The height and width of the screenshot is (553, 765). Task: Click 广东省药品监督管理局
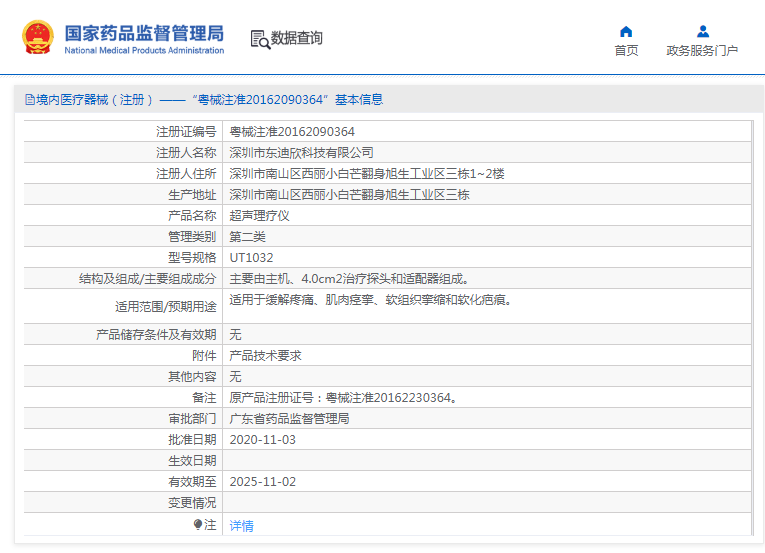(x=289, y=419)
